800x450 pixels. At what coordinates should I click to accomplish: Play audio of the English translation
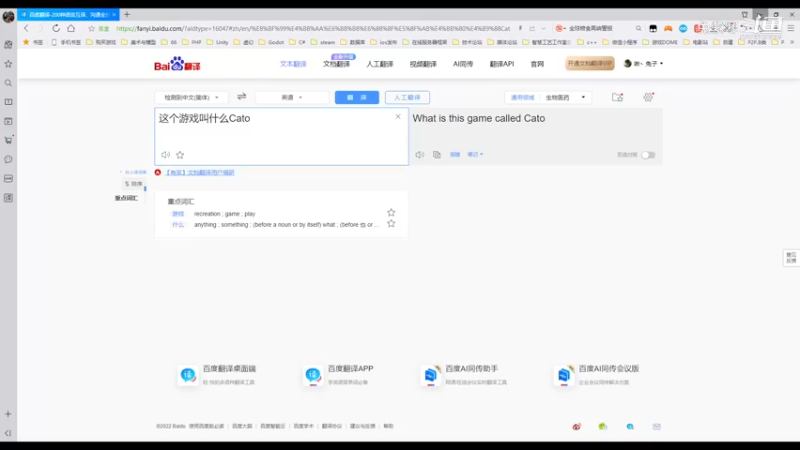click(419, 155)
